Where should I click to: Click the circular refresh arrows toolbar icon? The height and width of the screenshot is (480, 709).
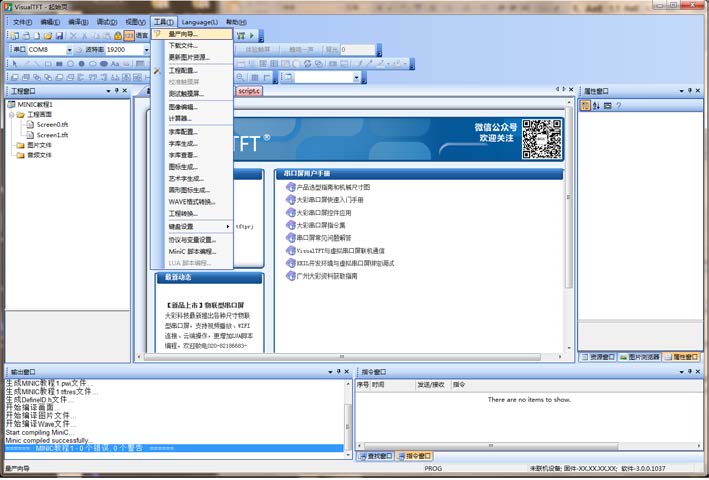click(307, 64)
